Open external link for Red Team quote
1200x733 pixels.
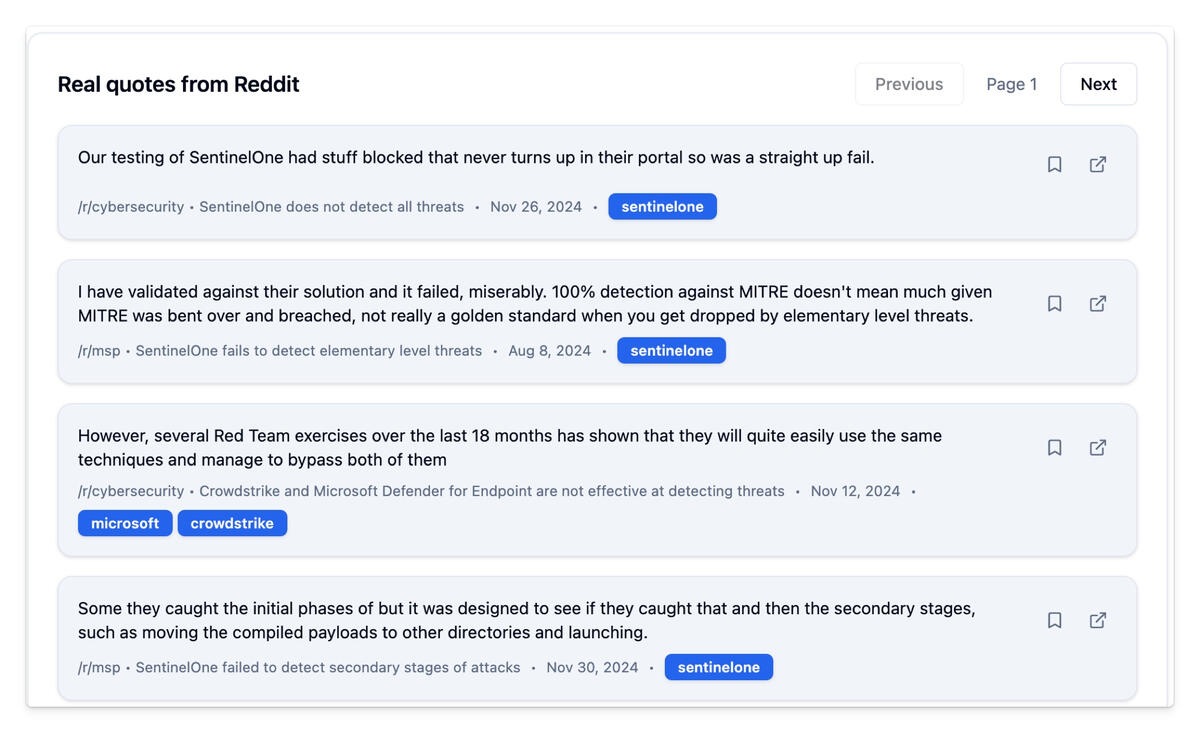(1097, 447)
